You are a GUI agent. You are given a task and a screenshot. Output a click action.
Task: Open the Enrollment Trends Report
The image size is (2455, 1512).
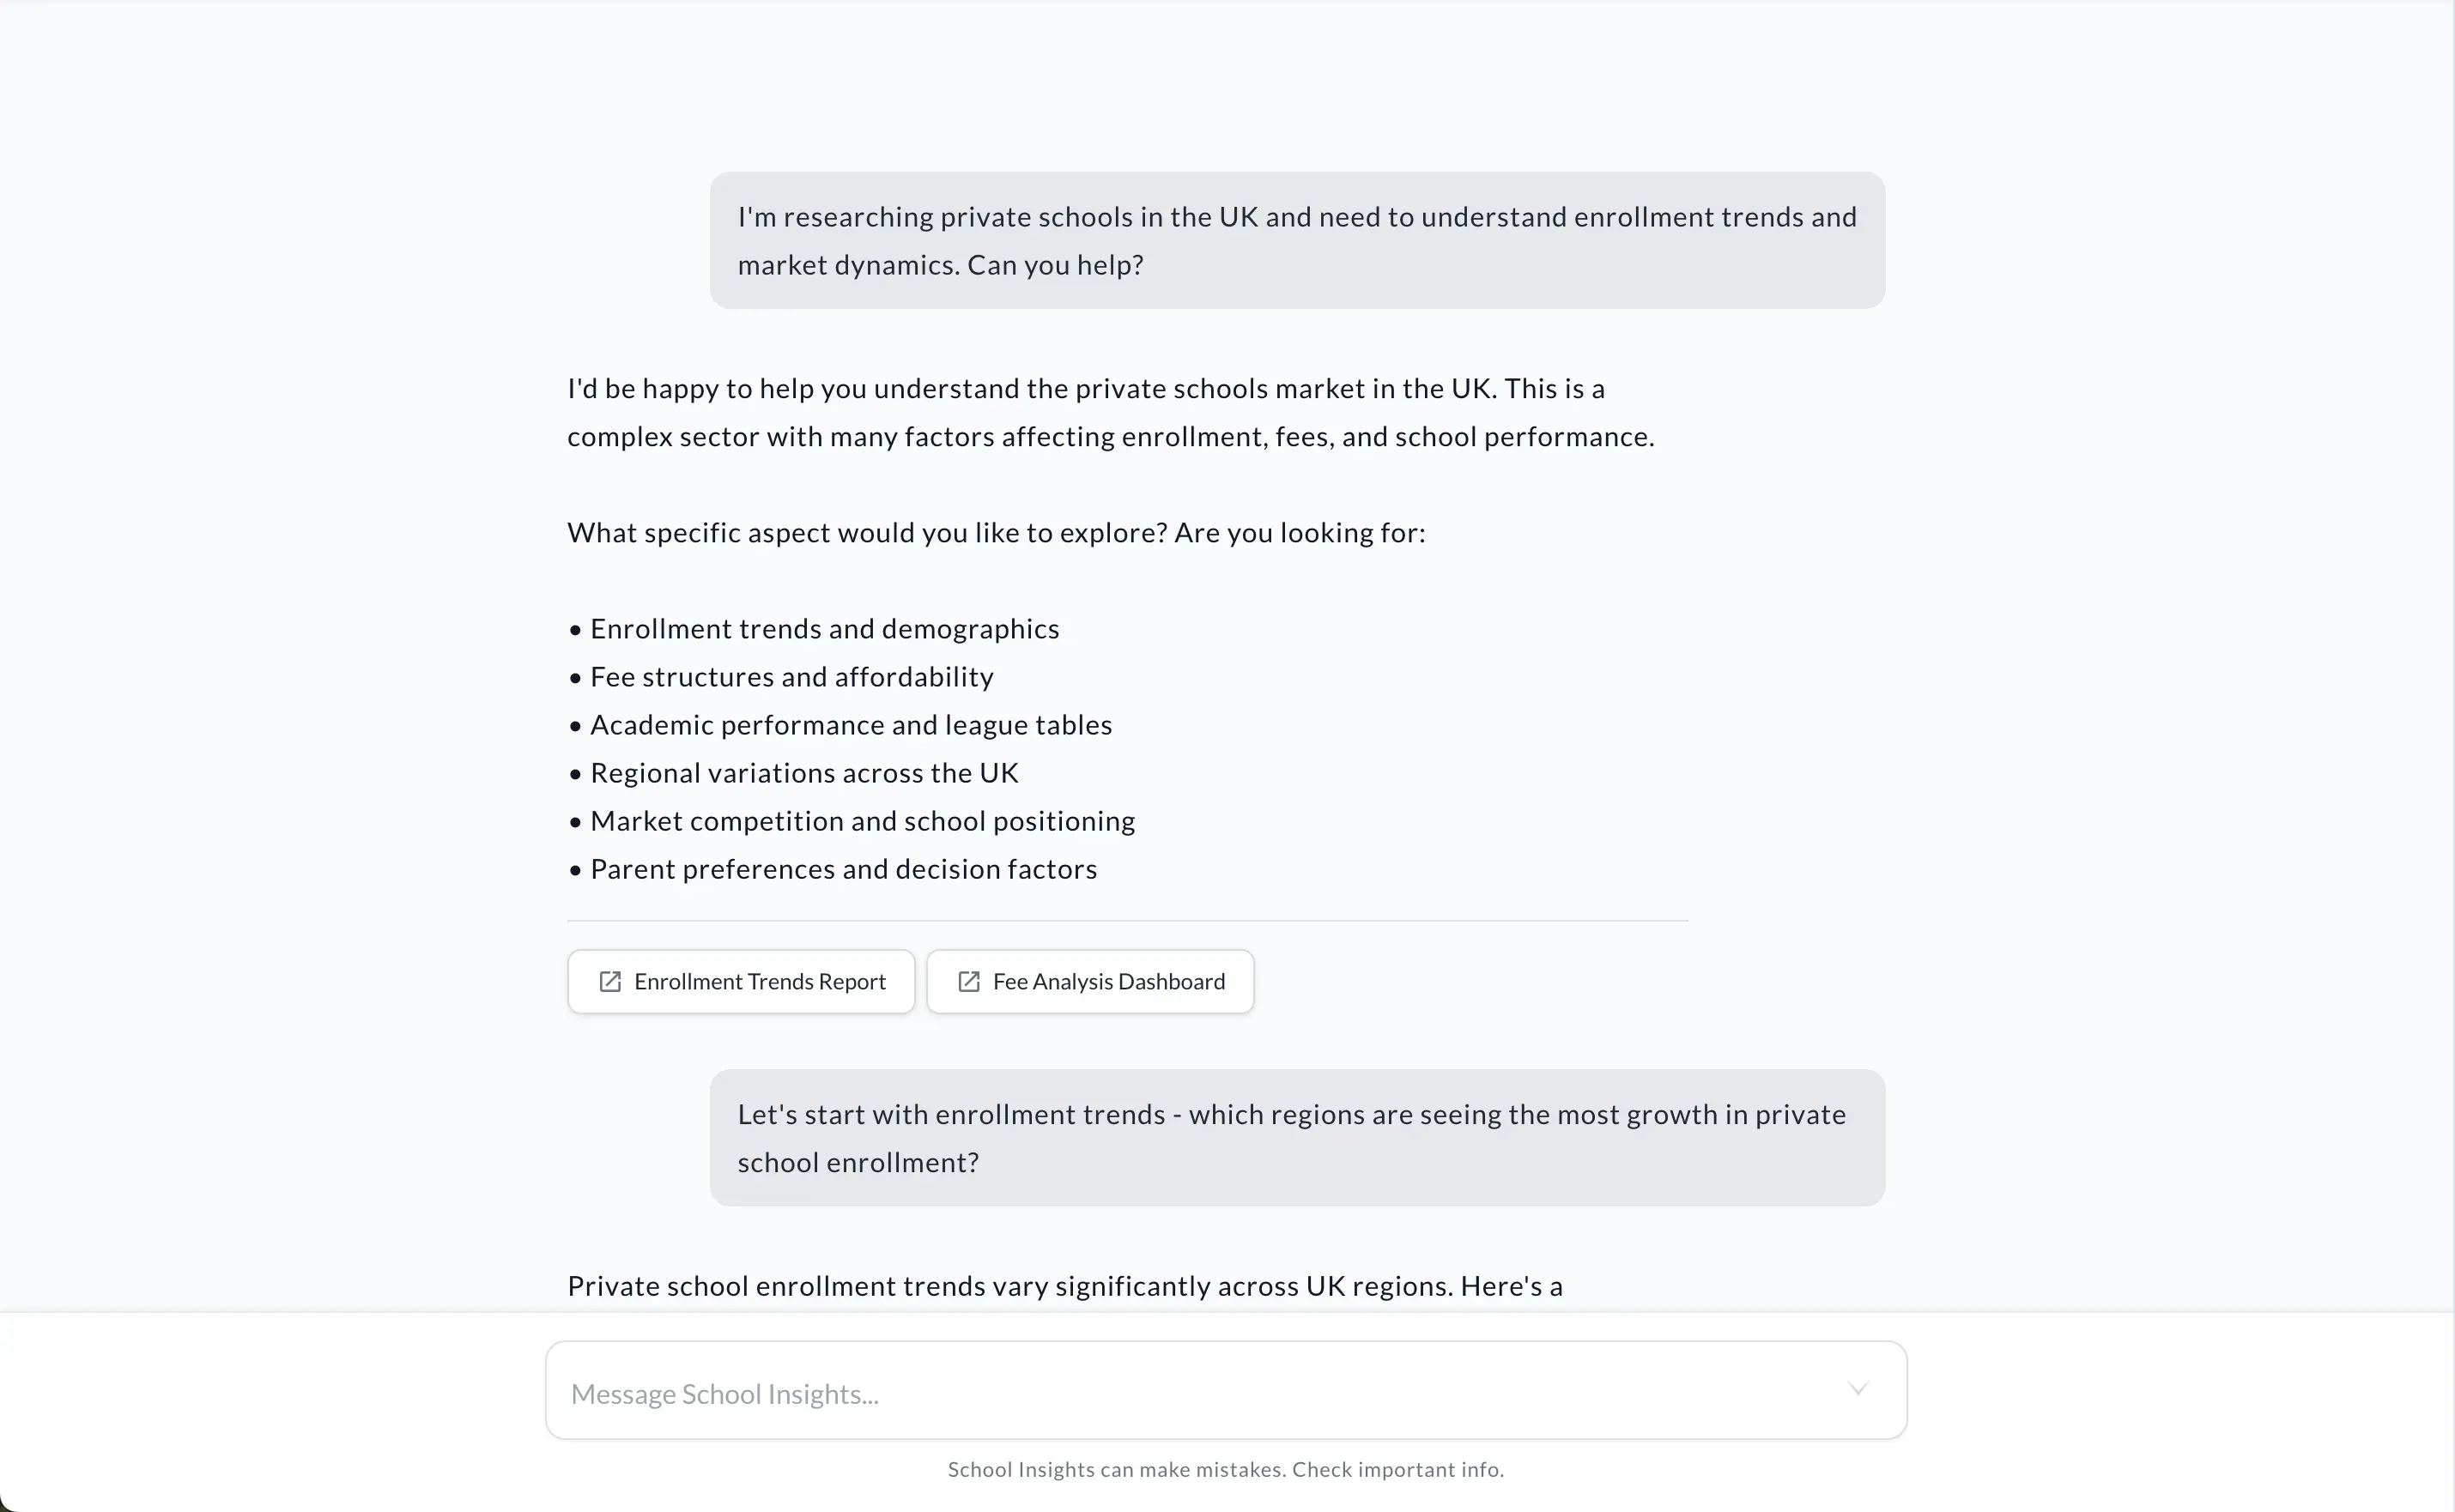740,981
